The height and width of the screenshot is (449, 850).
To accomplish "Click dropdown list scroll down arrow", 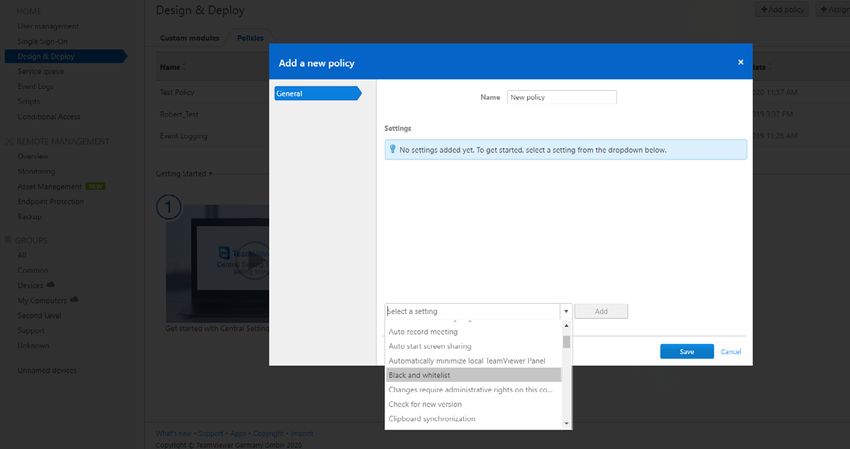I will tap(566, 424).
